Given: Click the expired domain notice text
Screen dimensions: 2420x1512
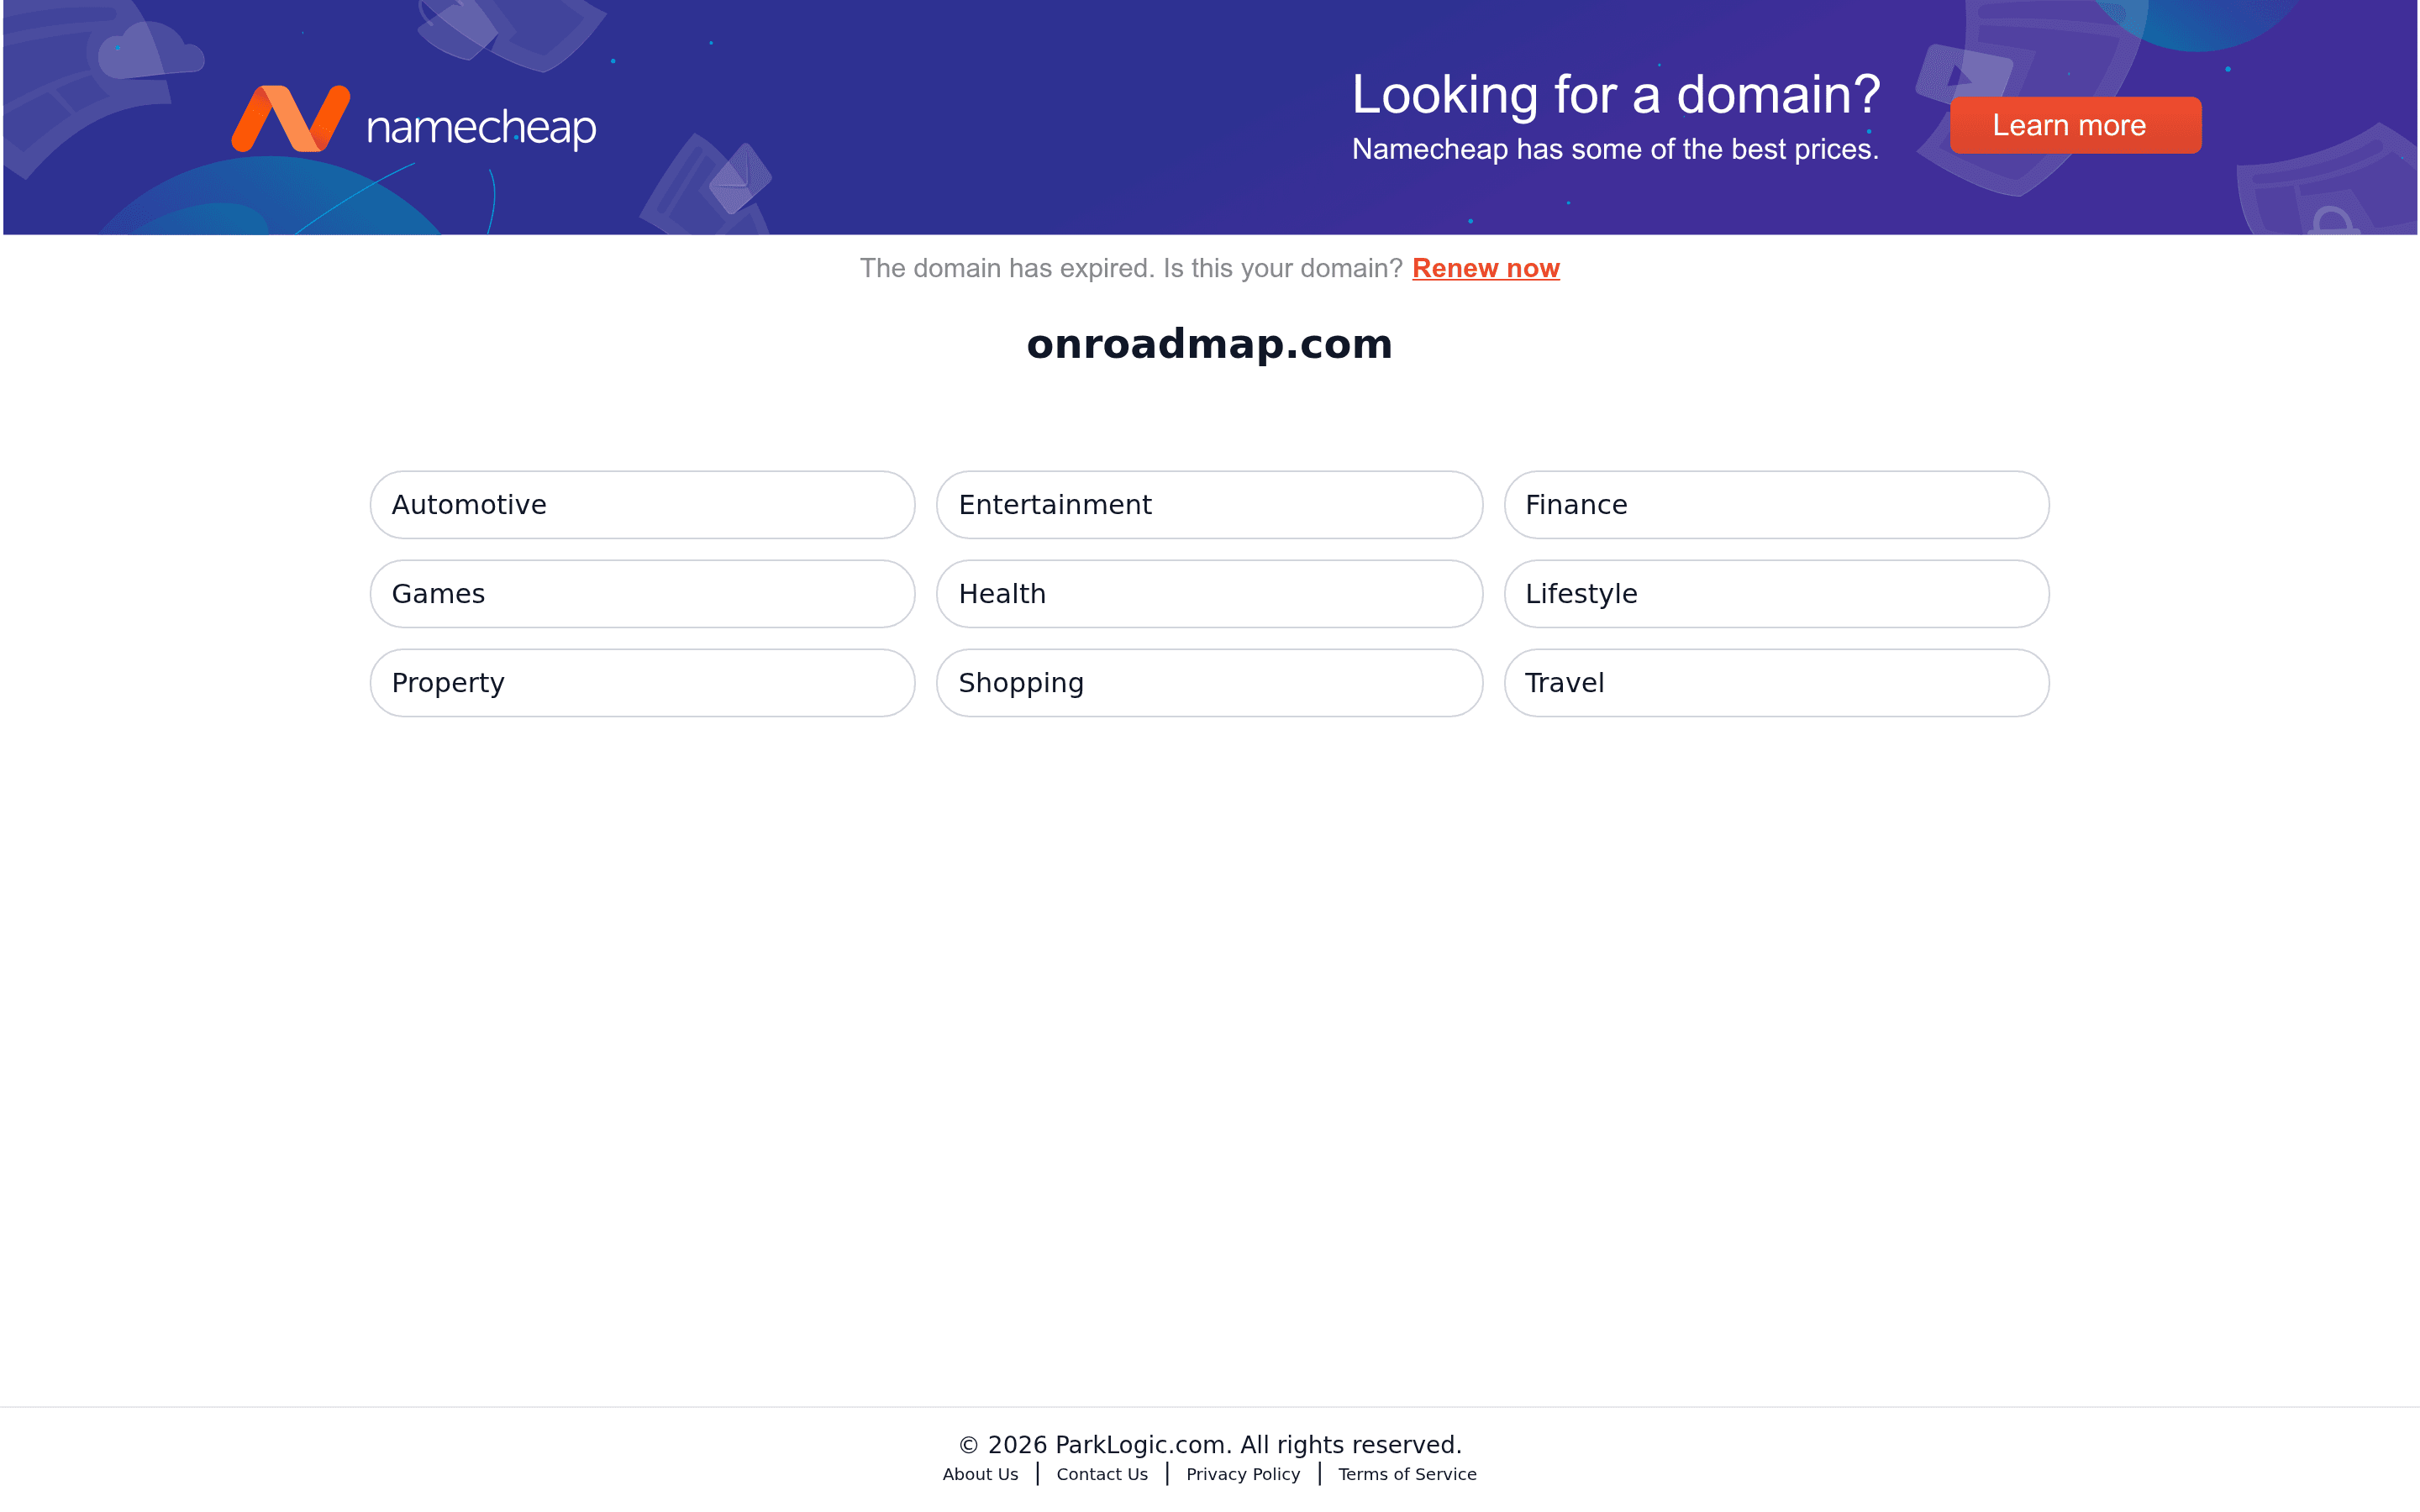Looking at the screenshot, I should pos(1131,268).
